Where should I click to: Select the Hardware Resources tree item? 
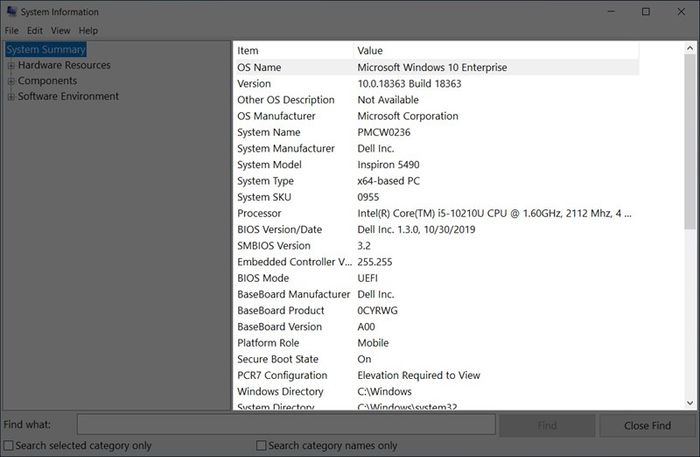click(64, 65)
